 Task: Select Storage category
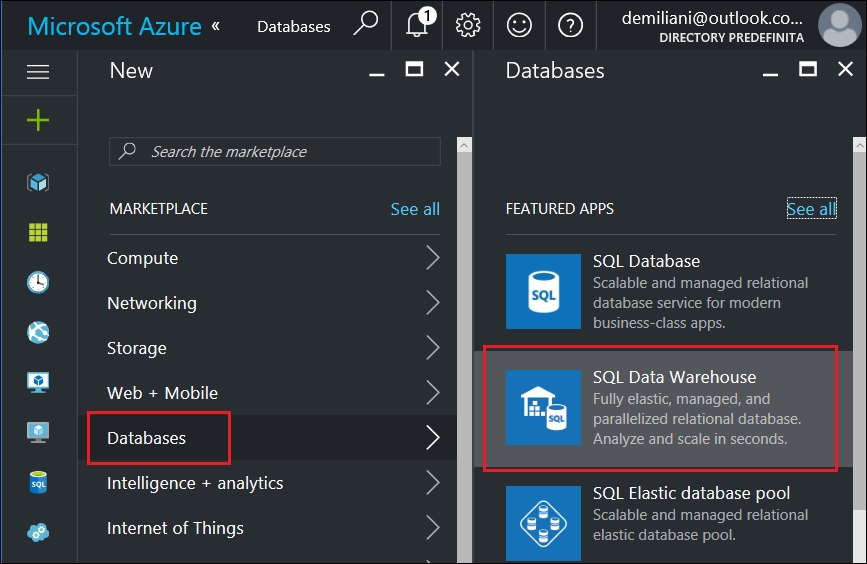[137, 348]
